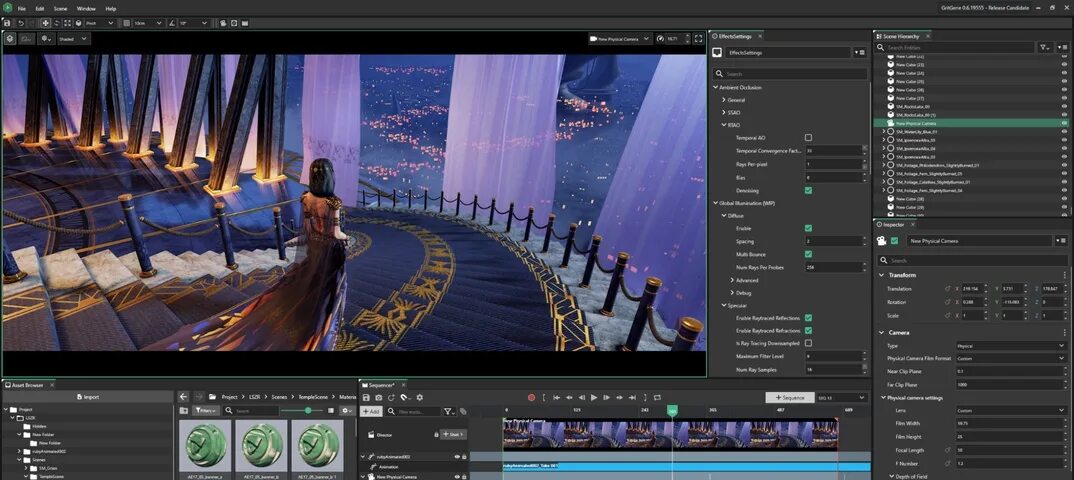Toggle viewport fullscreen mode
Viewport: 1074px width, 480px height.
tap(698, 39)
